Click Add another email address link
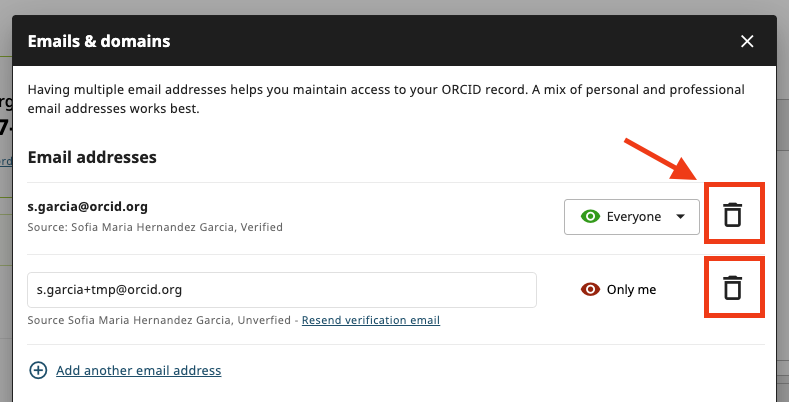 (x=138, y=370)
